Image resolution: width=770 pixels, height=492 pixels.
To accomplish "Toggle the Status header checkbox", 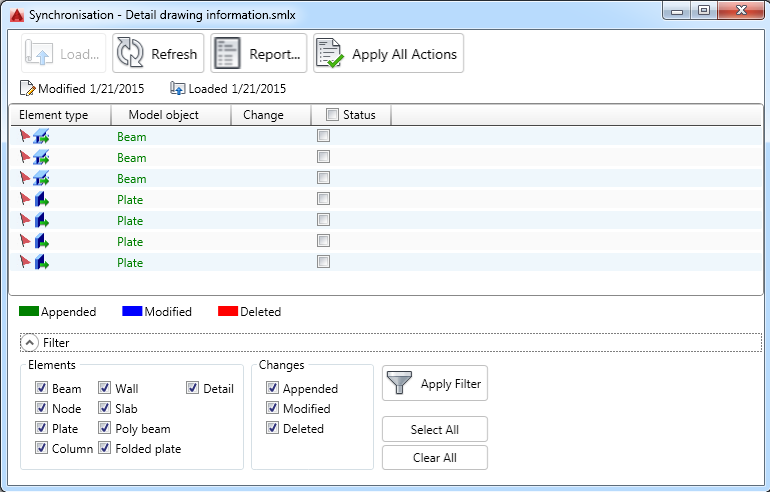I will [332, 114].
